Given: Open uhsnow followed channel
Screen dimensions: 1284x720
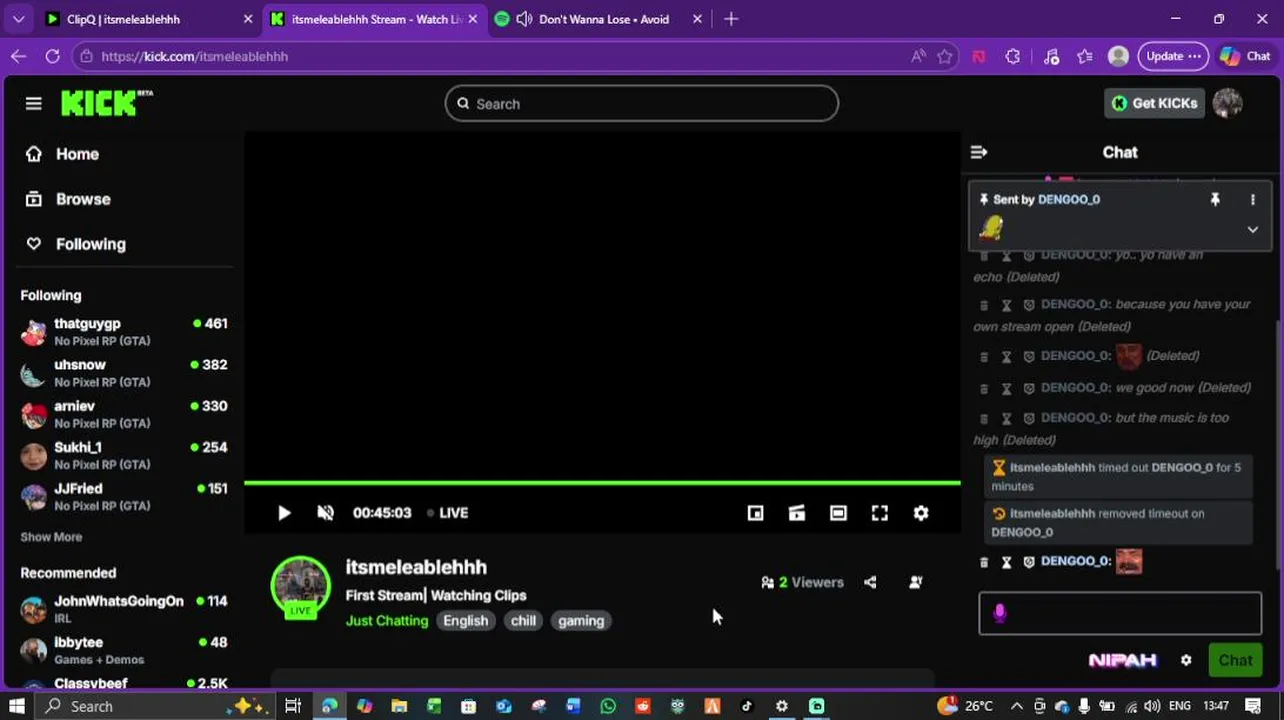Looking at the screenshot, I should (x=124, y=372).
